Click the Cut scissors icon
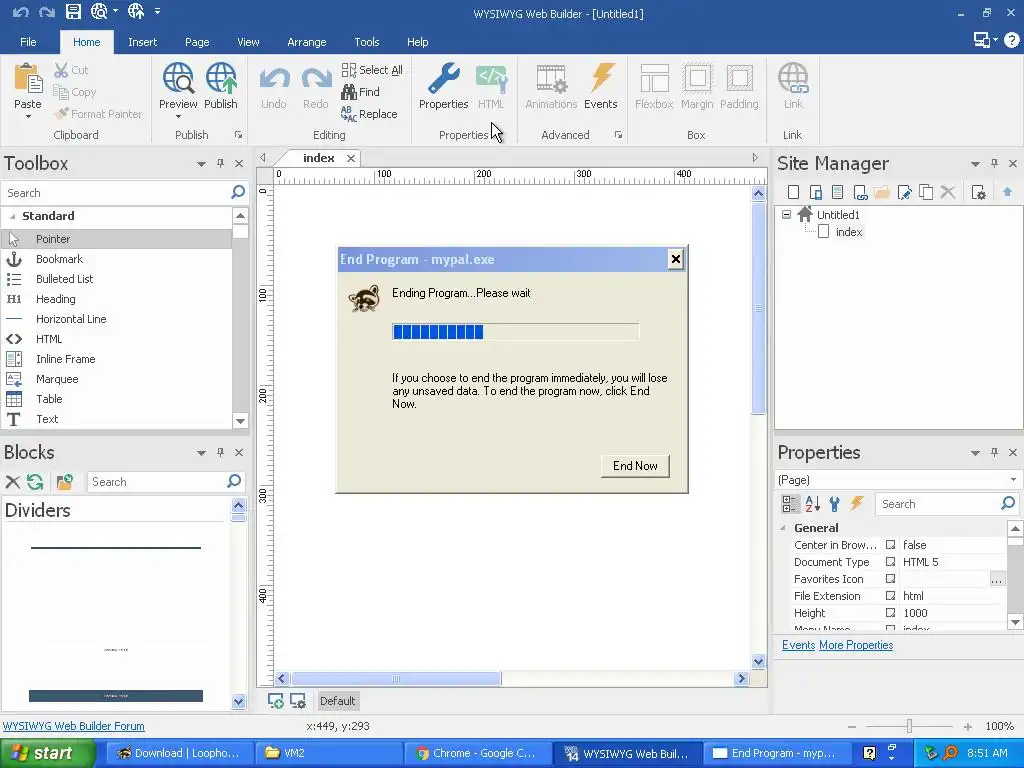This screenshot has width=1024, height=768. coord(61,70)
